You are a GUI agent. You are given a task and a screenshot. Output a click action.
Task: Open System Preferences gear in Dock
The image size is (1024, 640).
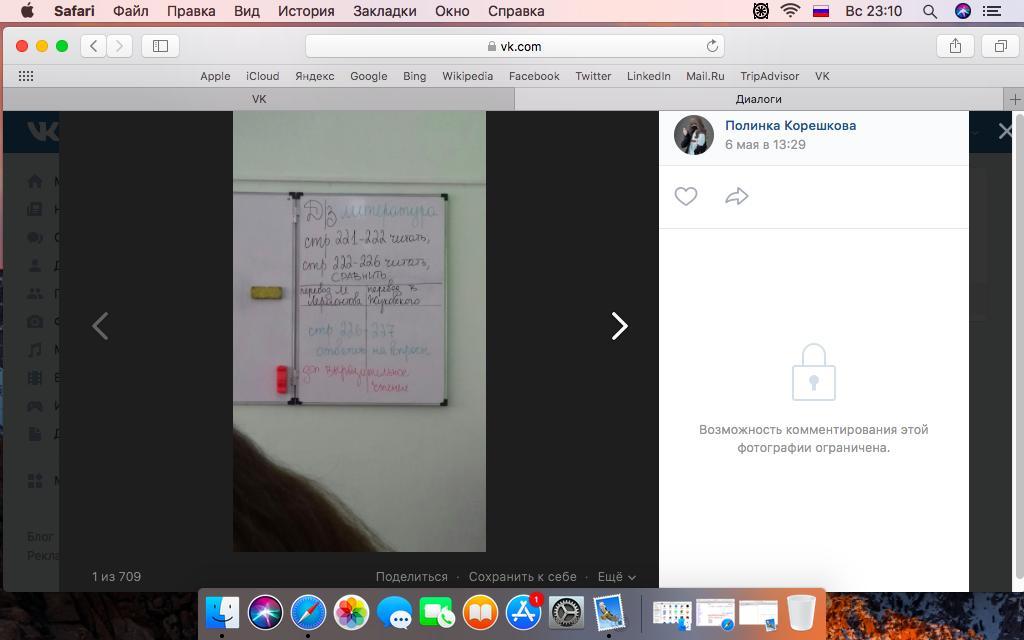[x=566, y=613]
